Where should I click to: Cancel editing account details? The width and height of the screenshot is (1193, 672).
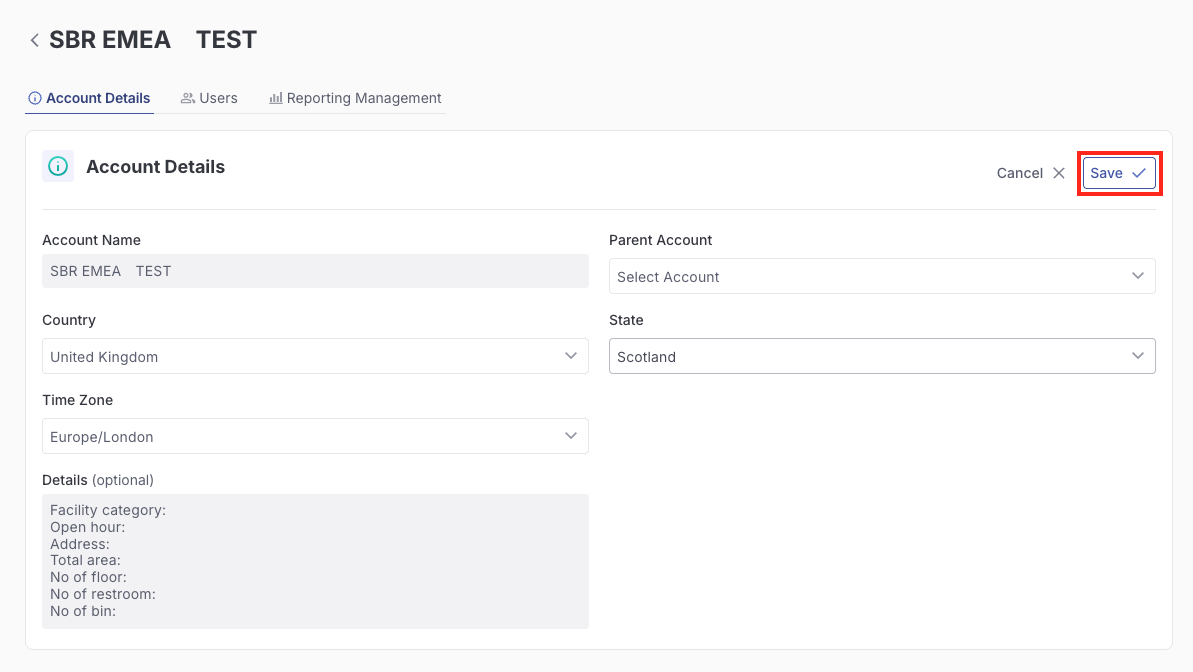pyautogui.click(x=1020, y=173)
